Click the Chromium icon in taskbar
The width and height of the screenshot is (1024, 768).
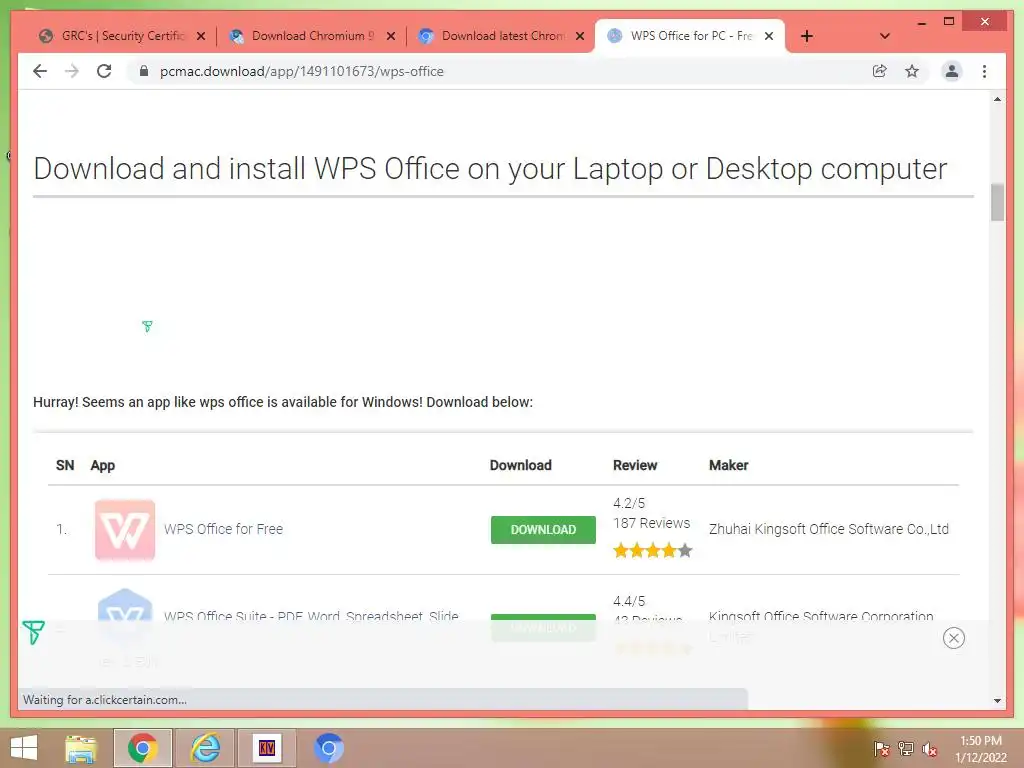click(x=328, y=748)
